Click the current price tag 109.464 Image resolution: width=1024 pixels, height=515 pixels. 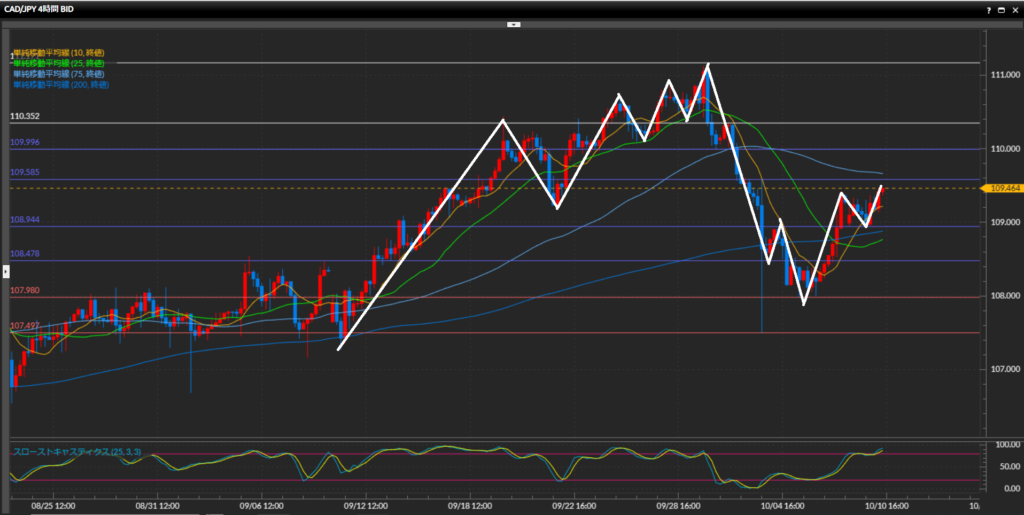1003,188
